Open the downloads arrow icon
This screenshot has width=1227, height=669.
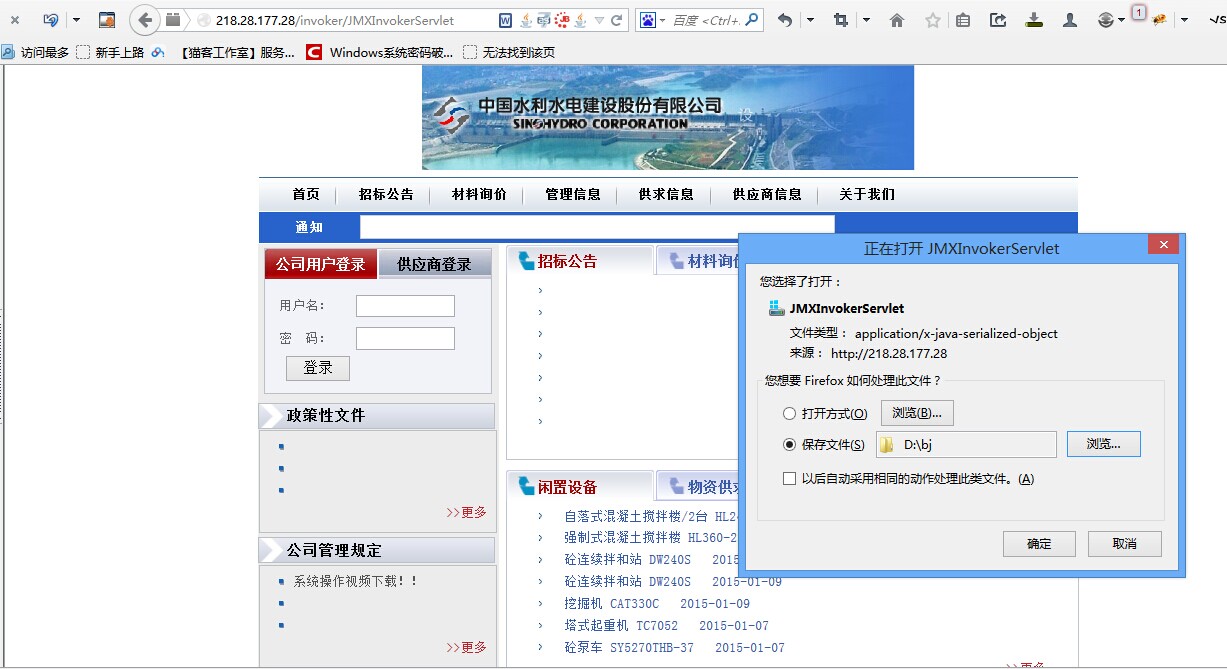(x=1035, y=20)
